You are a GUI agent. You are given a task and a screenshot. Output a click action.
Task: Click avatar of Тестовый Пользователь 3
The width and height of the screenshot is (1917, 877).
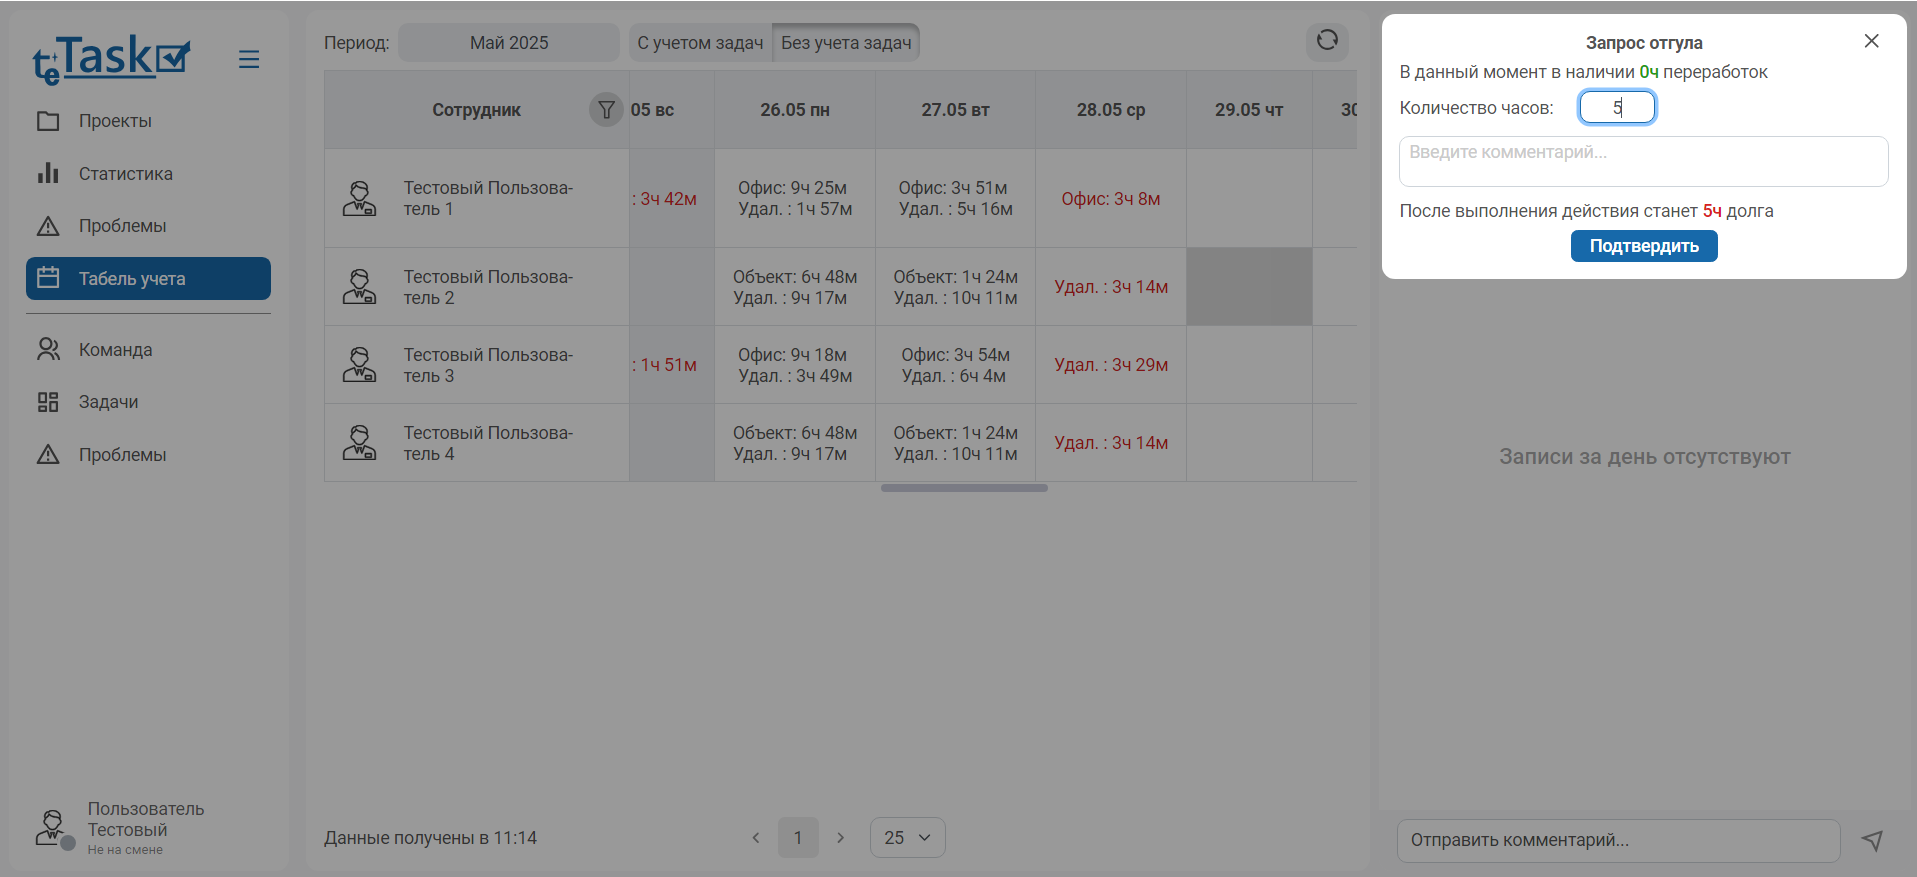360,365
